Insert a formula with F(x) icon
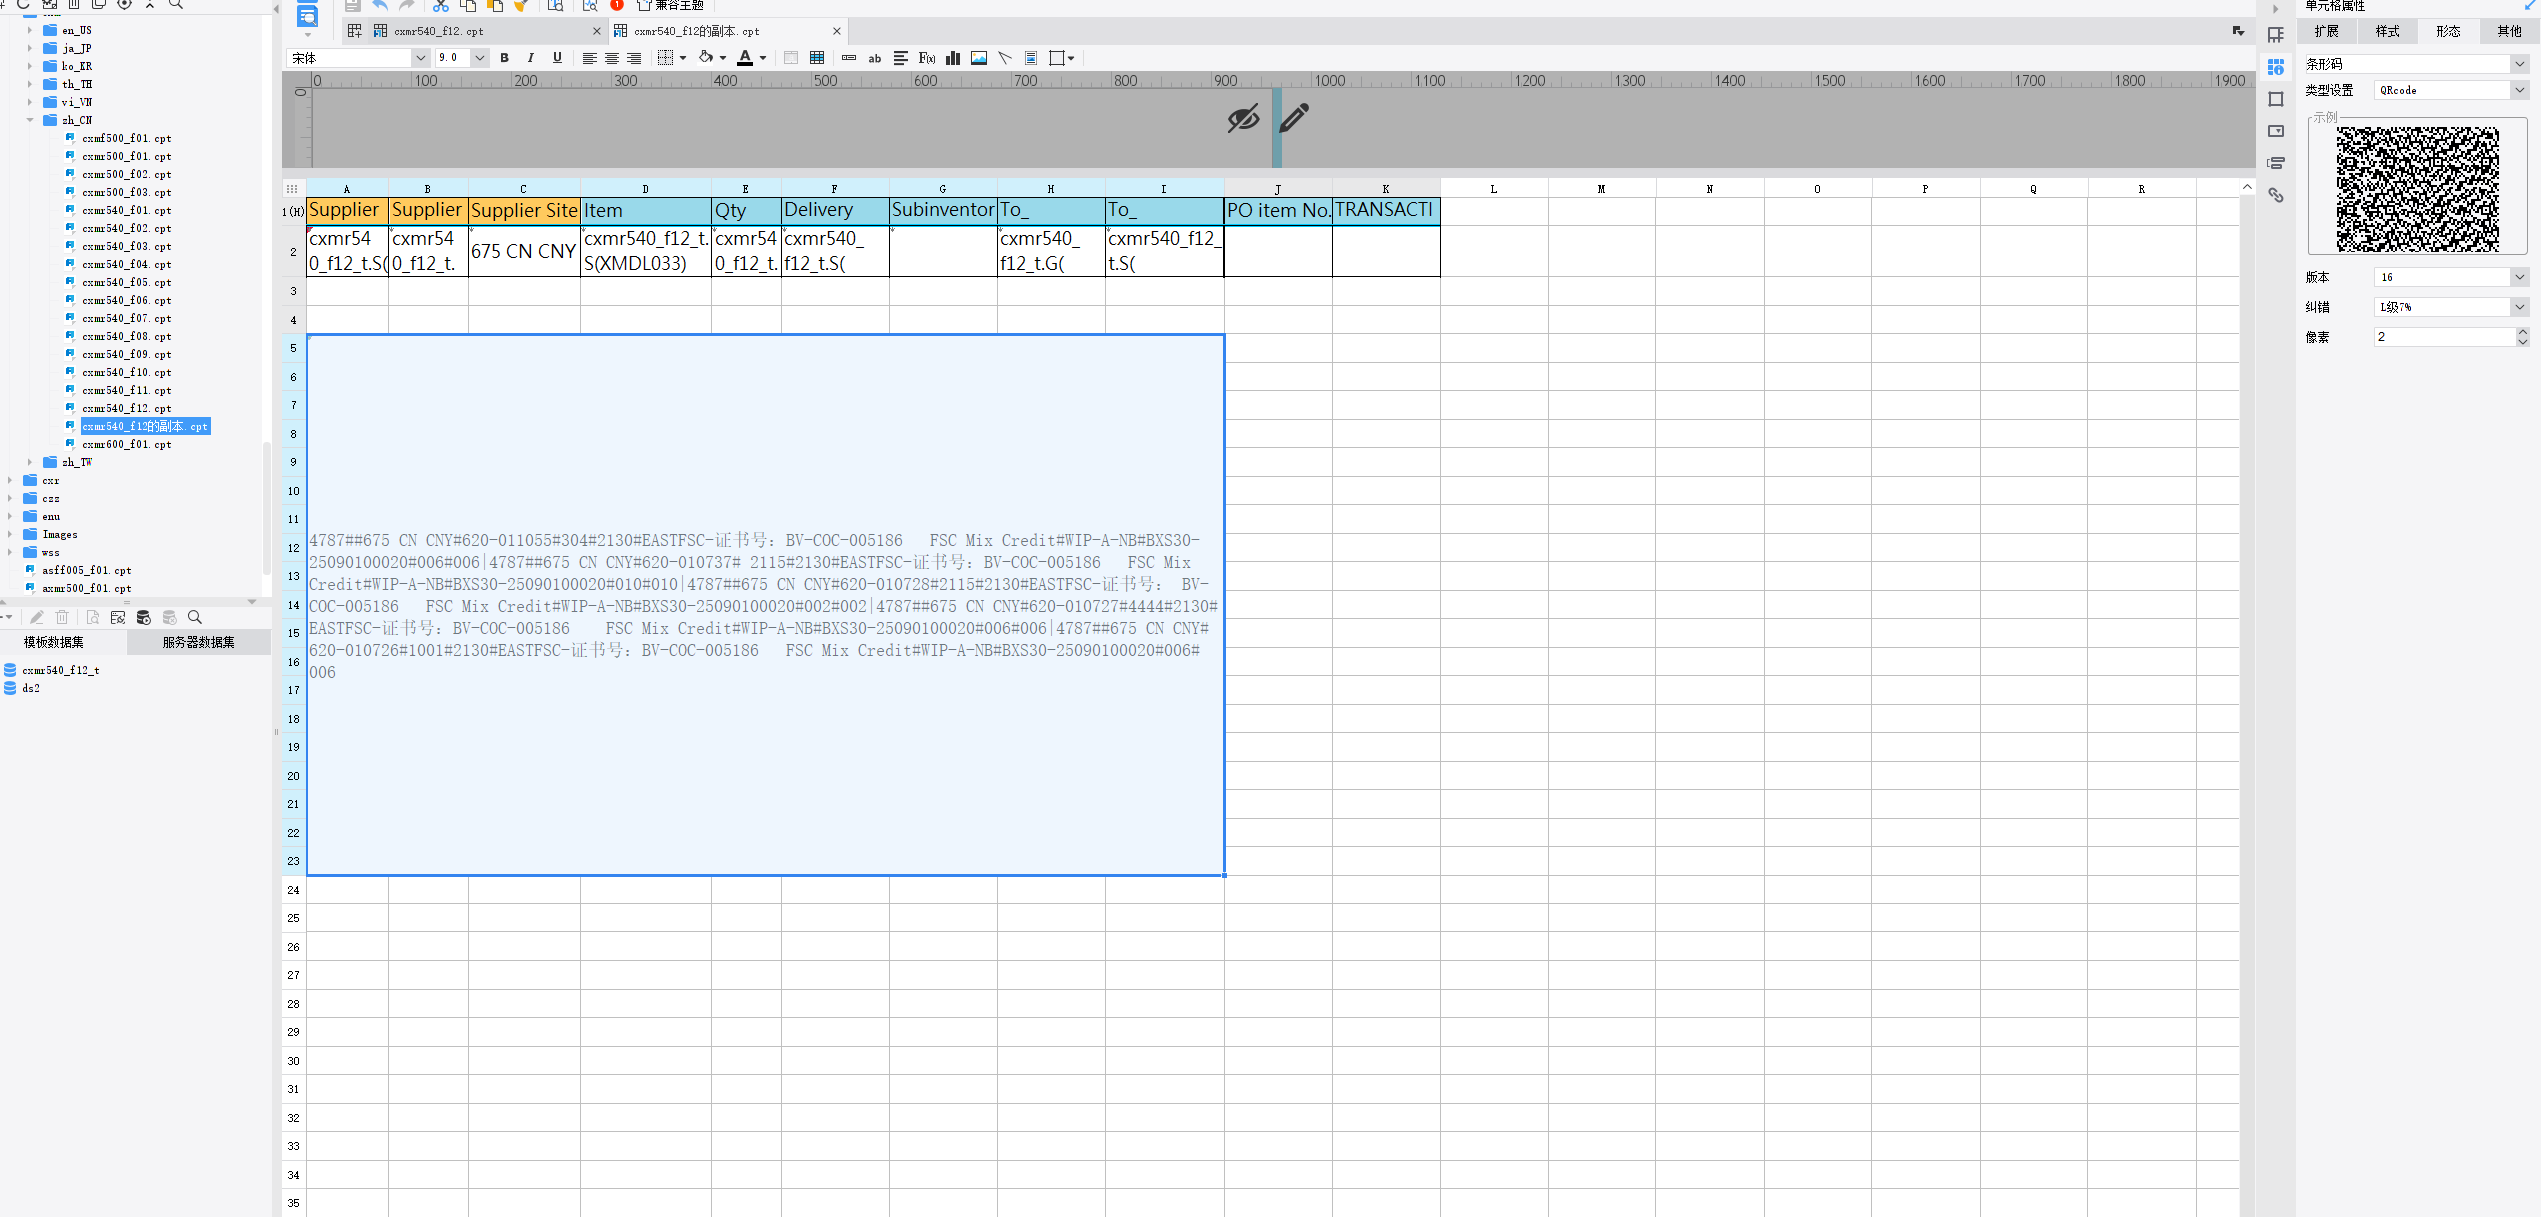Screen dimensions: 2541x1217 (x=927, y=58)
